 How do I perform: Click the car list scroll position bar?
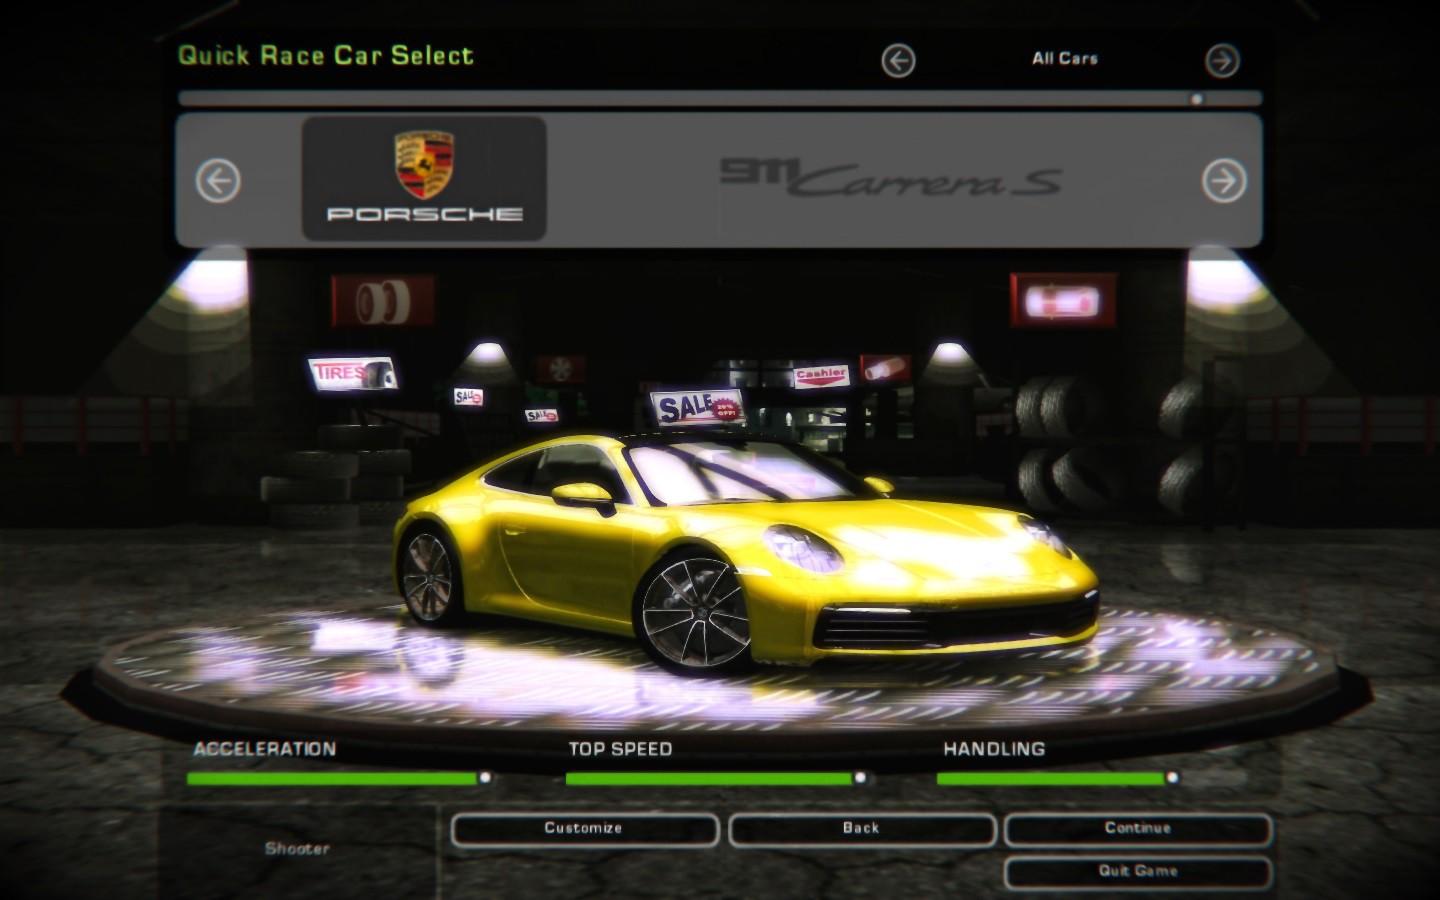pos(720,99)
